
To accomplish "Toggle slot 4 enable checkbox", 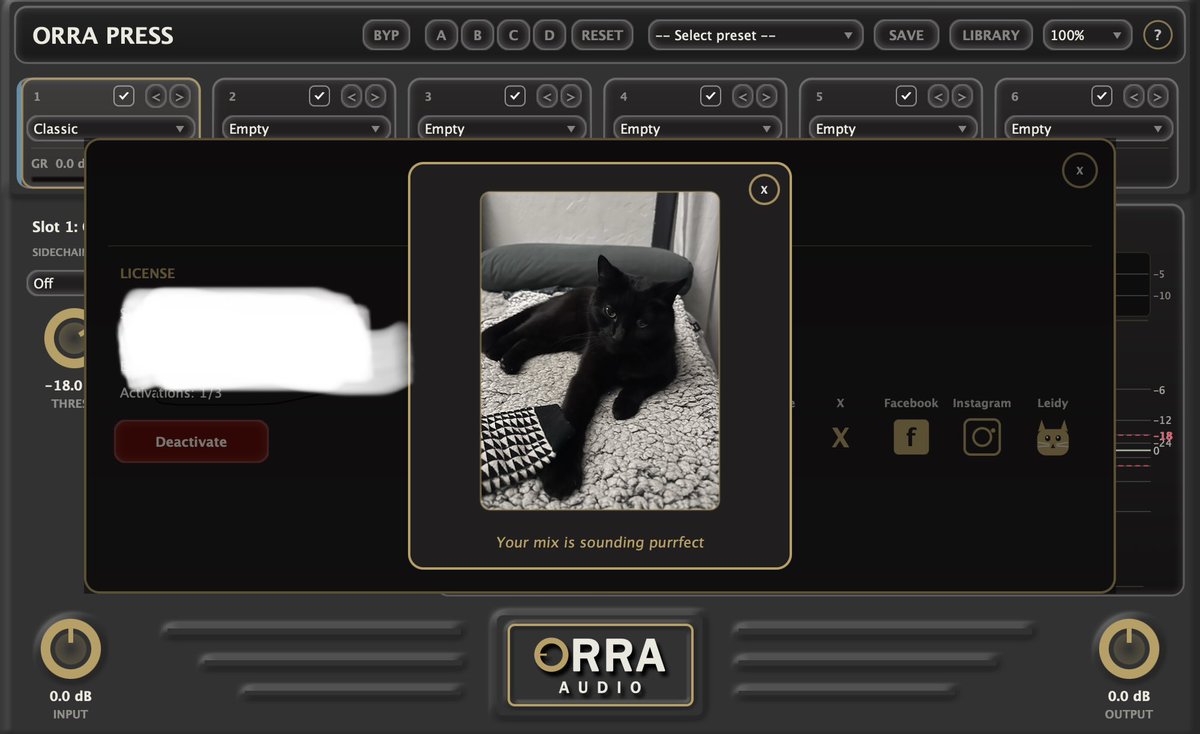I will pyautogui.click(x=710, y=96).
